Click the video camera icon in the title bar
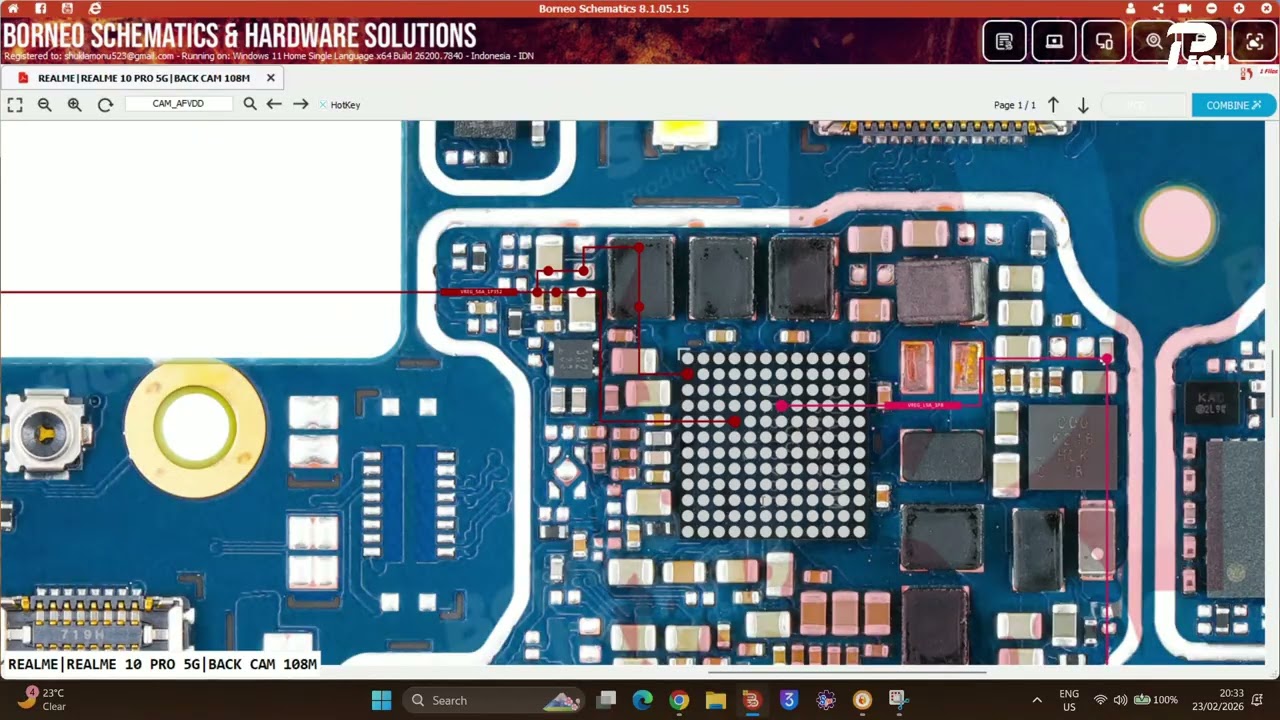 [1185, 8]
